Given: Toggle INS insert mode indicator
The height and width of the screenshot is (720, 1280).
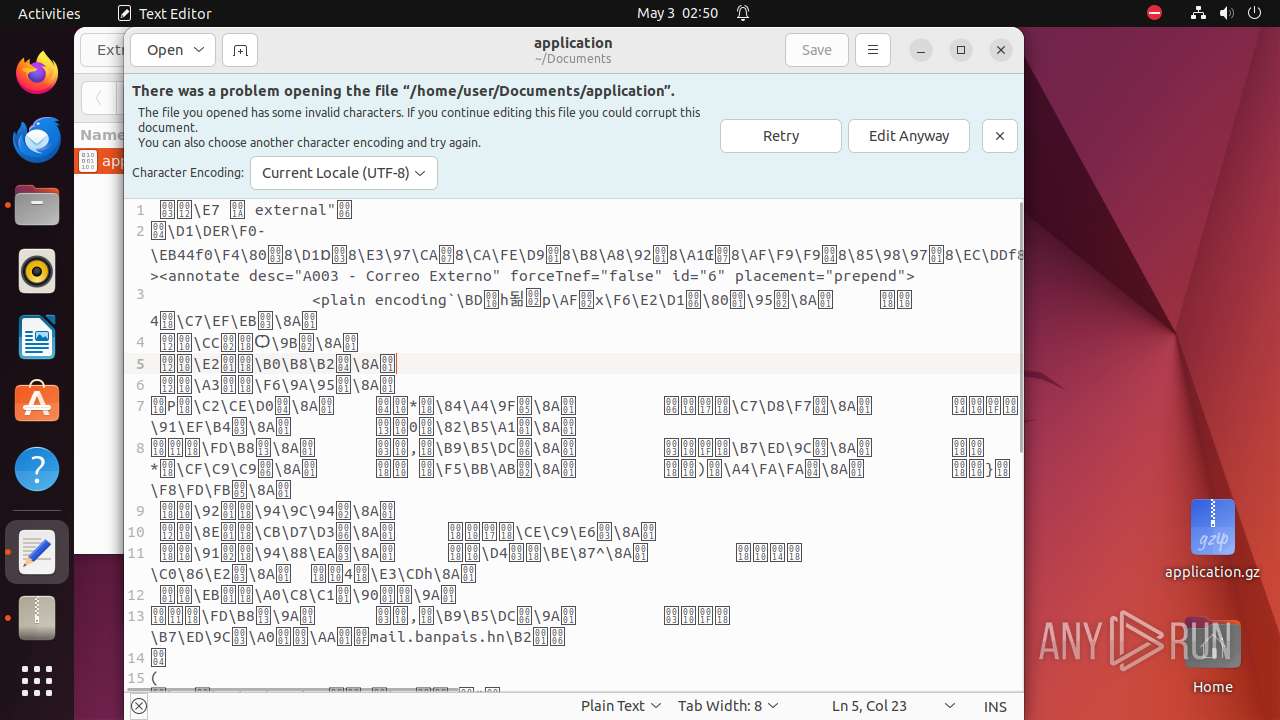Looking at the screenshot, I should click(x=995, y=706).
